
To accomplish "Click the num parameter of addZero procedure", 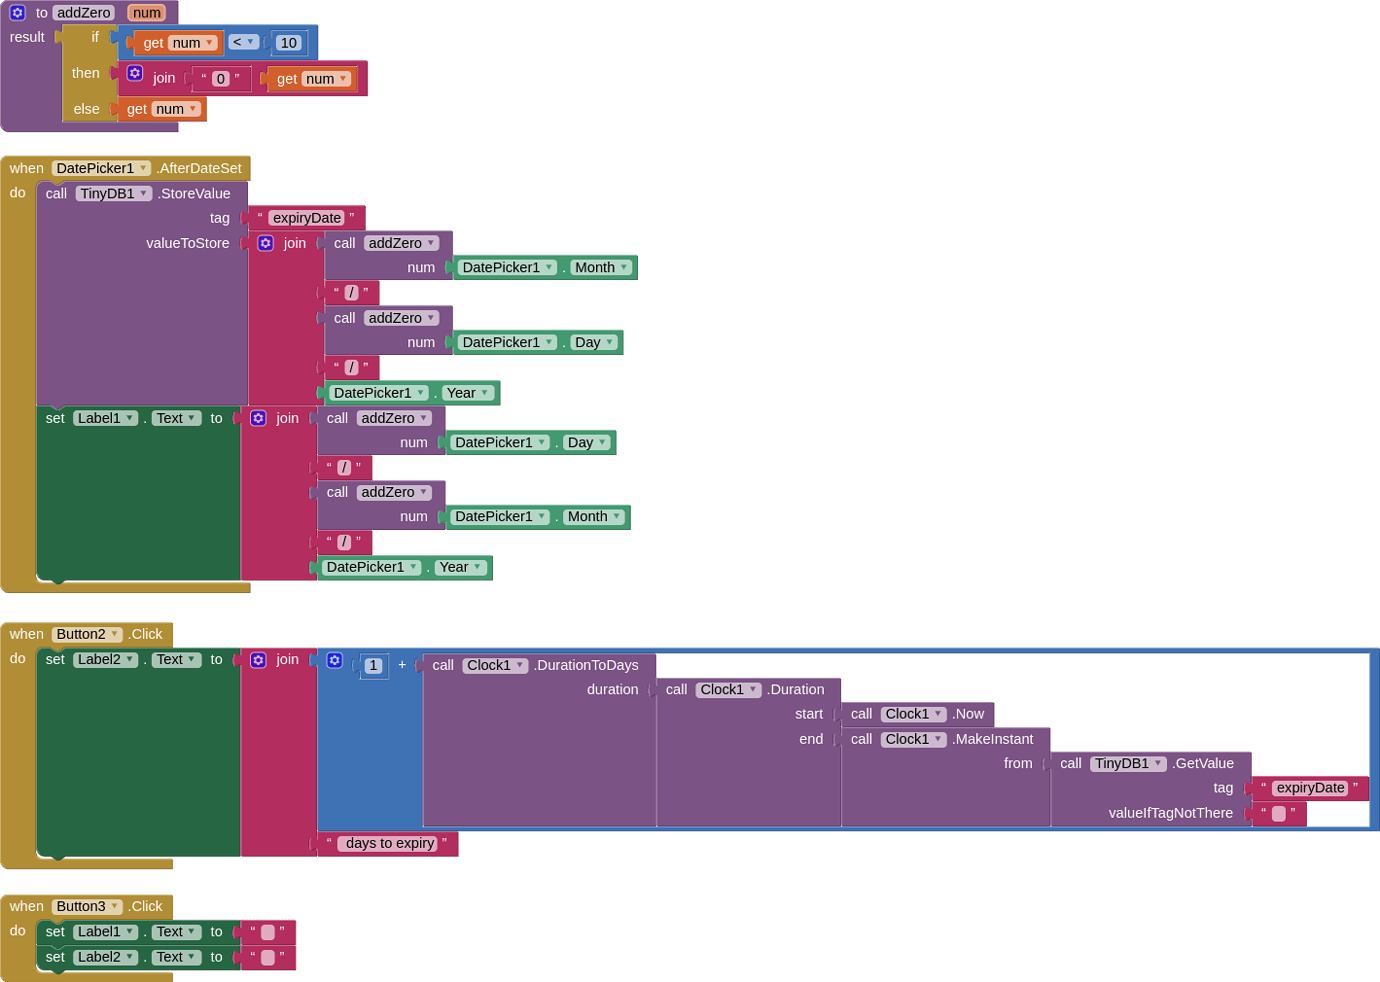I will (x=147, y=13).
